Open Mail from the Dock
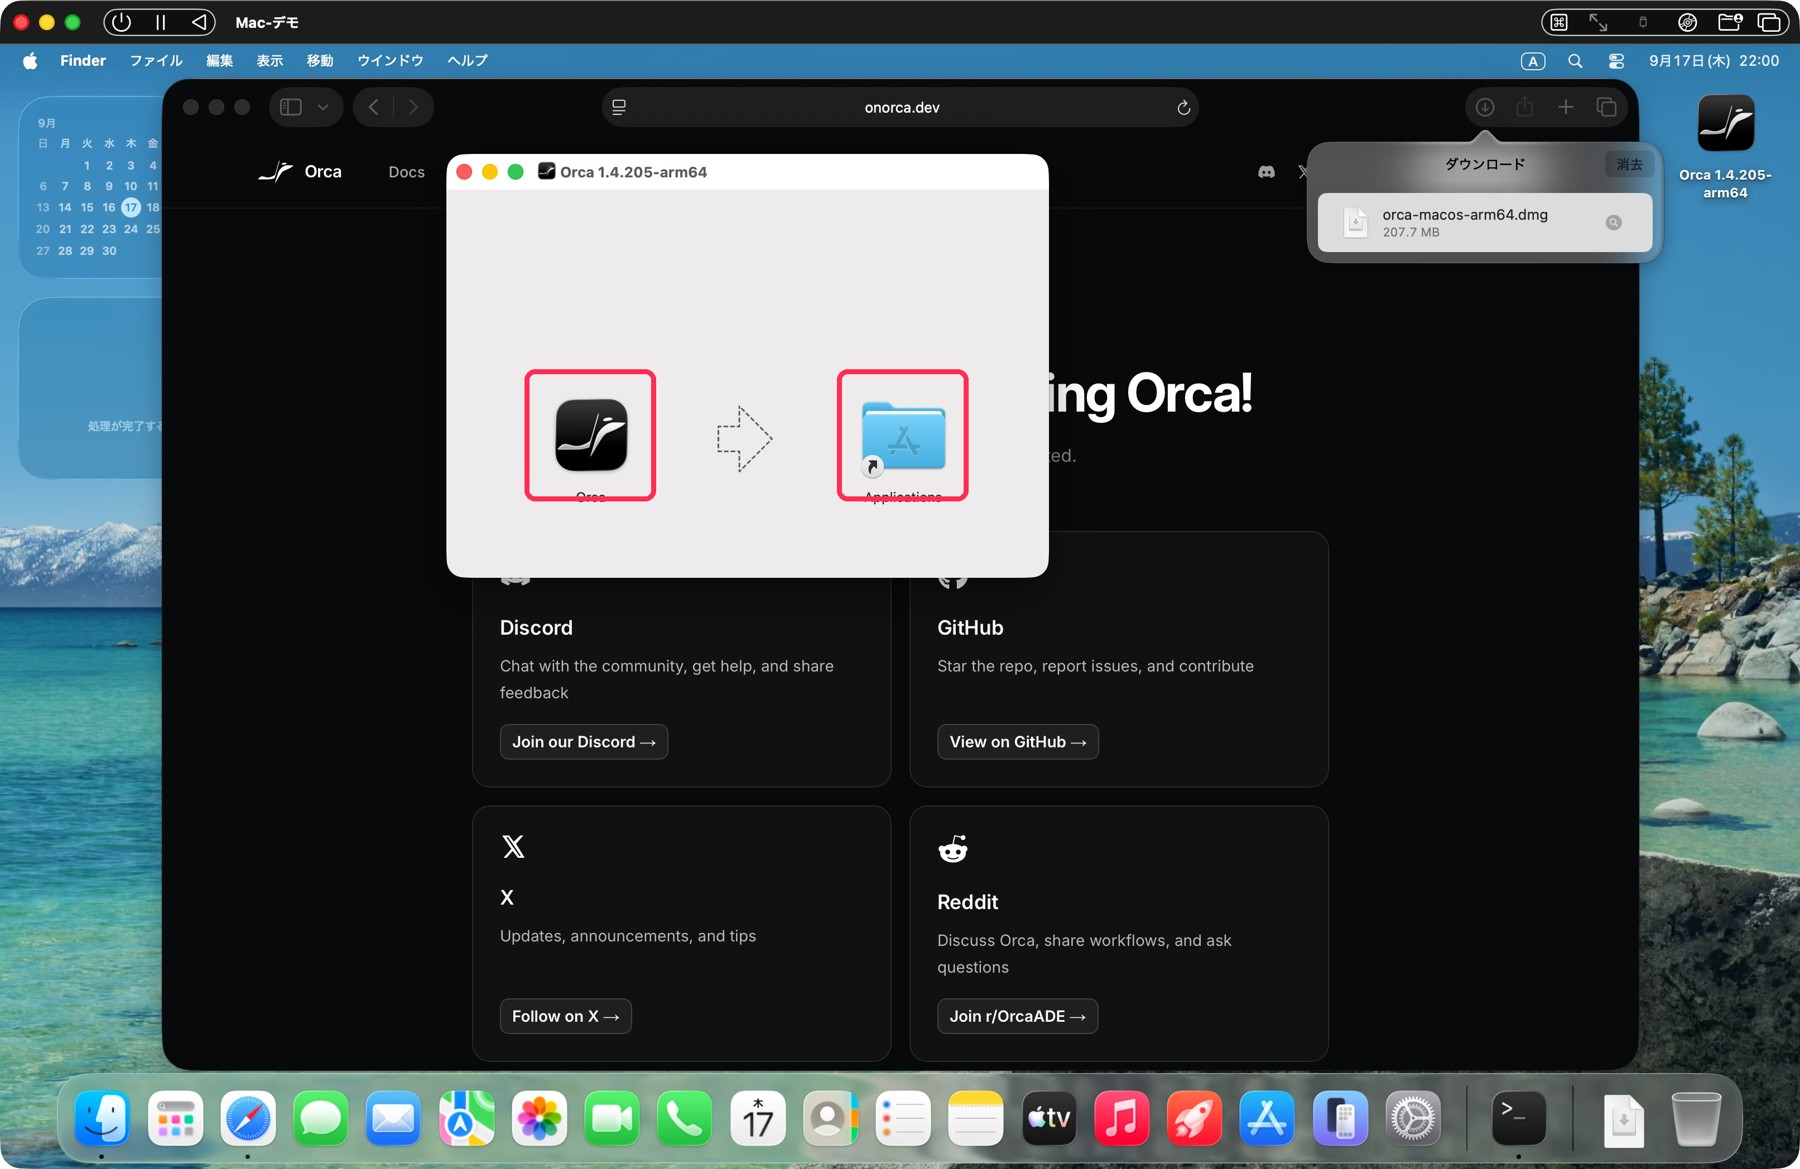 click(393, 1118)
